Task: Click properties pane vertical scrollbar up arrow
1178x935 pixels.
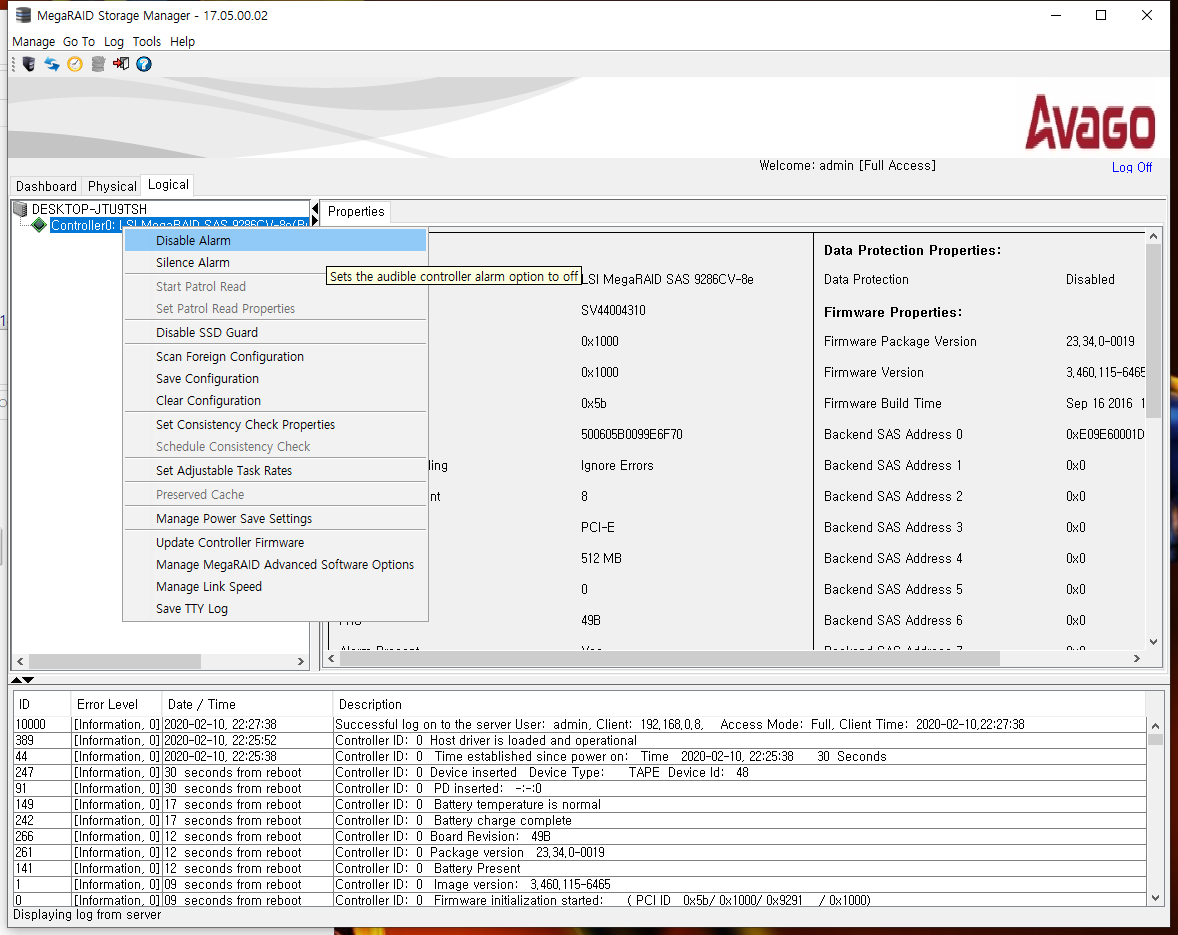Action: point(1153,237)
